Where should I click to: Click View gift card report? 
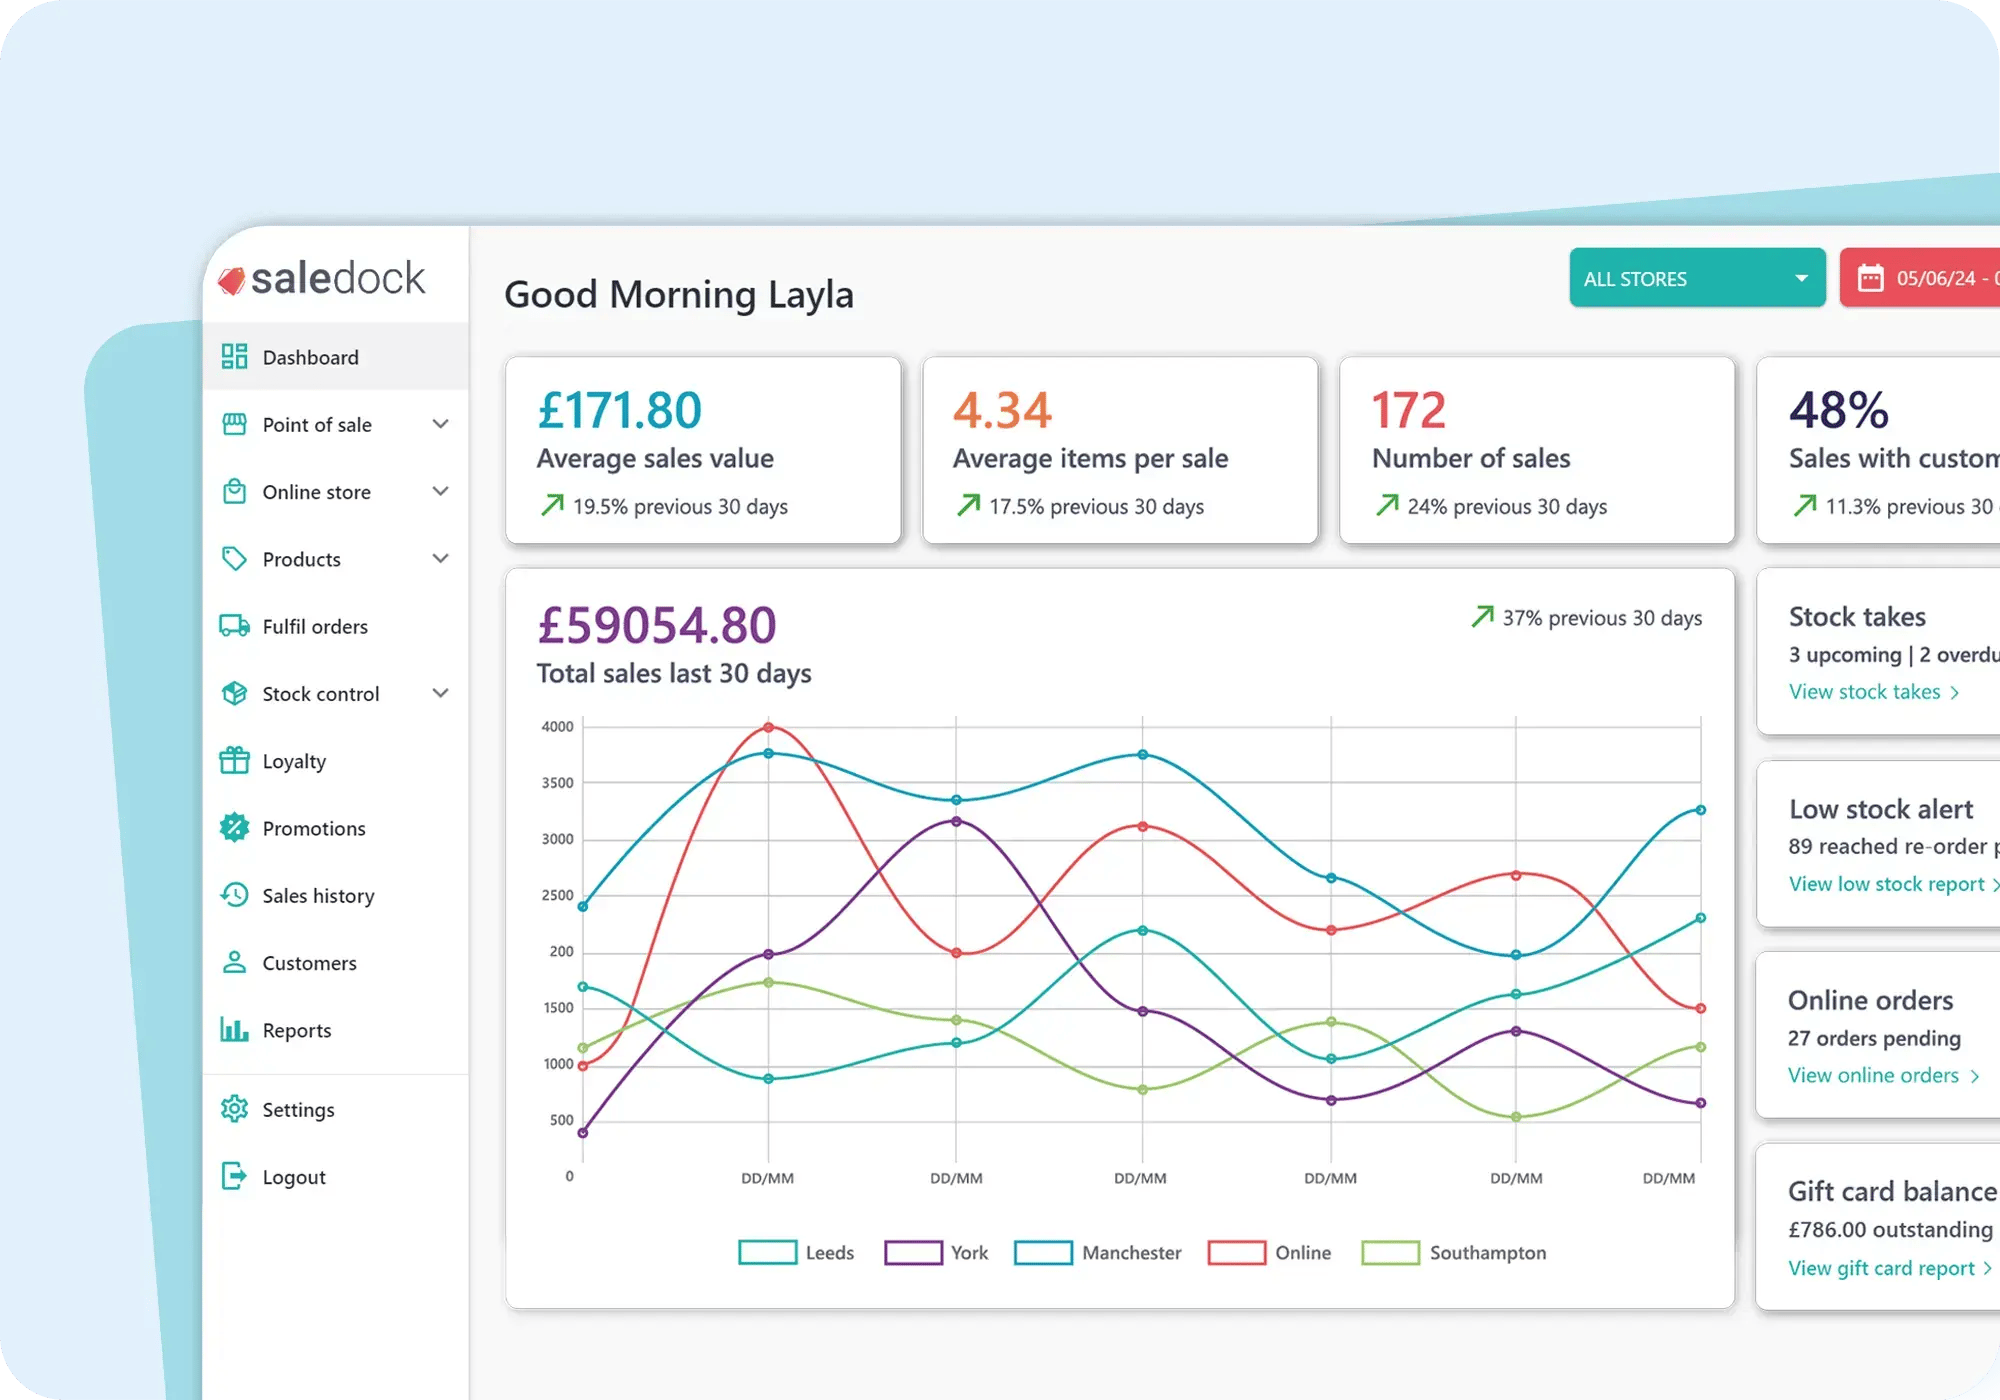pos(1880,1267)
